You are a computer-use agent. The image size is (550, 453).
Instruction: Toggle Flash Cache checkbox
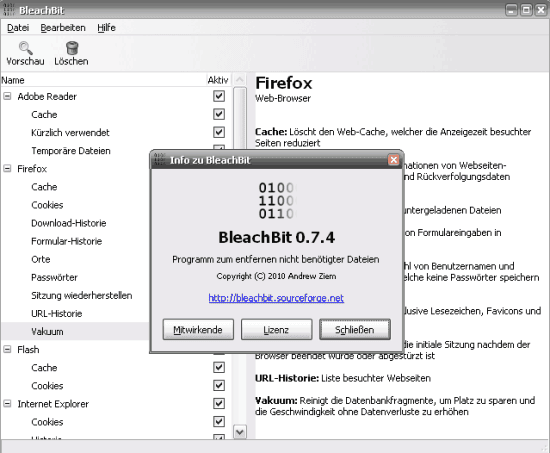[219, 367]
